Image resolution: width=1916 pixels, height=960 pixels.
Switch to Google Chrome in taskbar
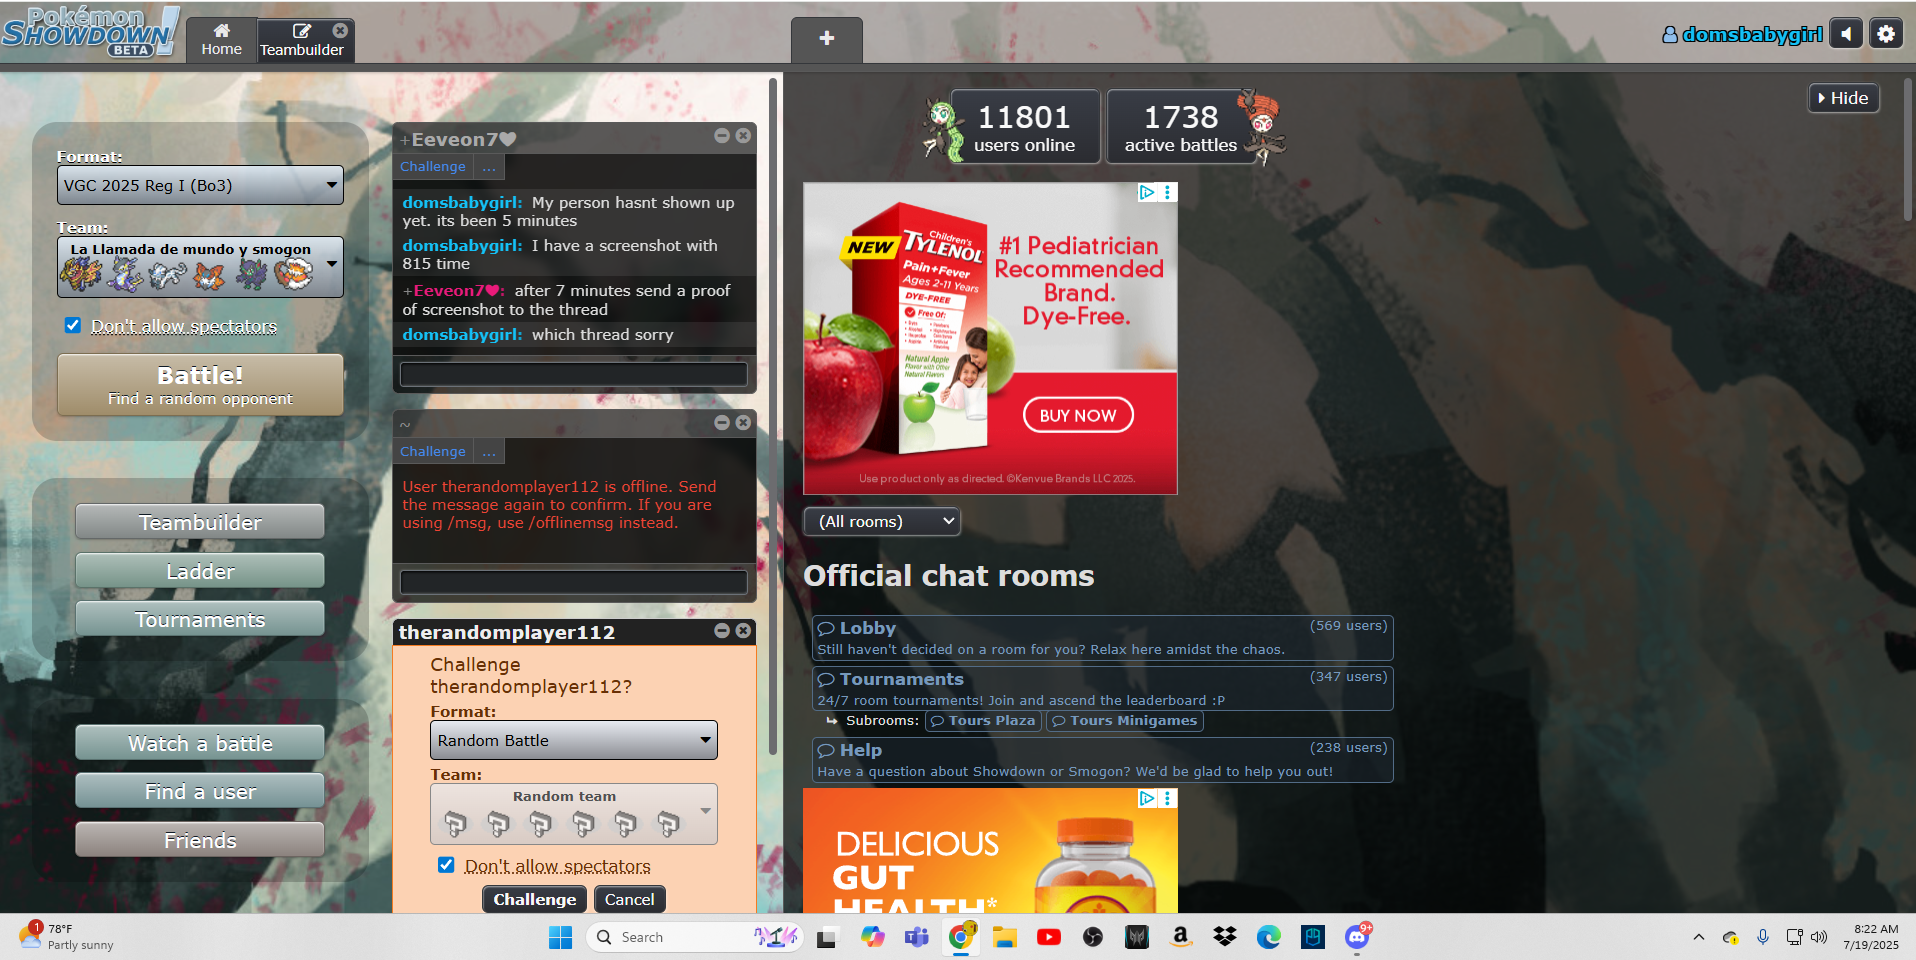click(961, 937)
